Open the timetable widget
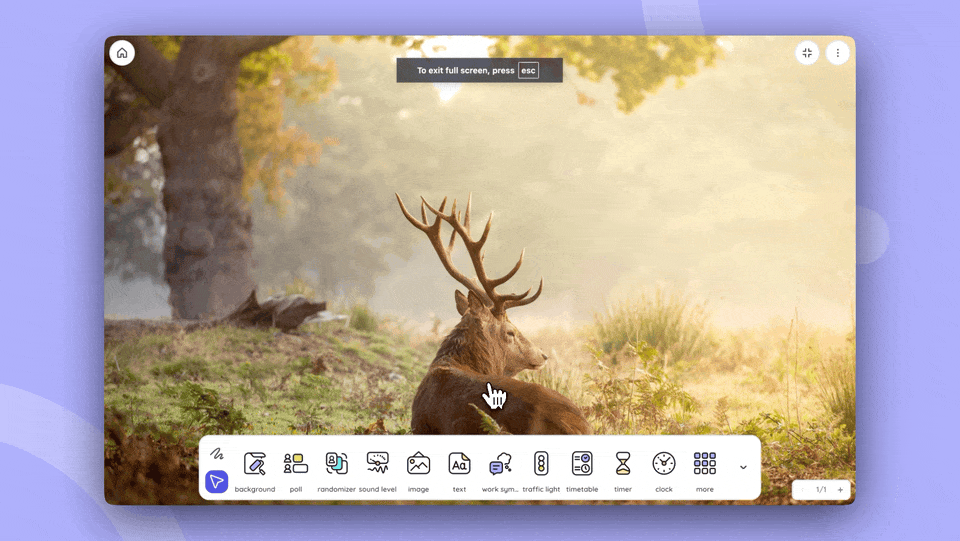960x541 pixels. point(582,471)
